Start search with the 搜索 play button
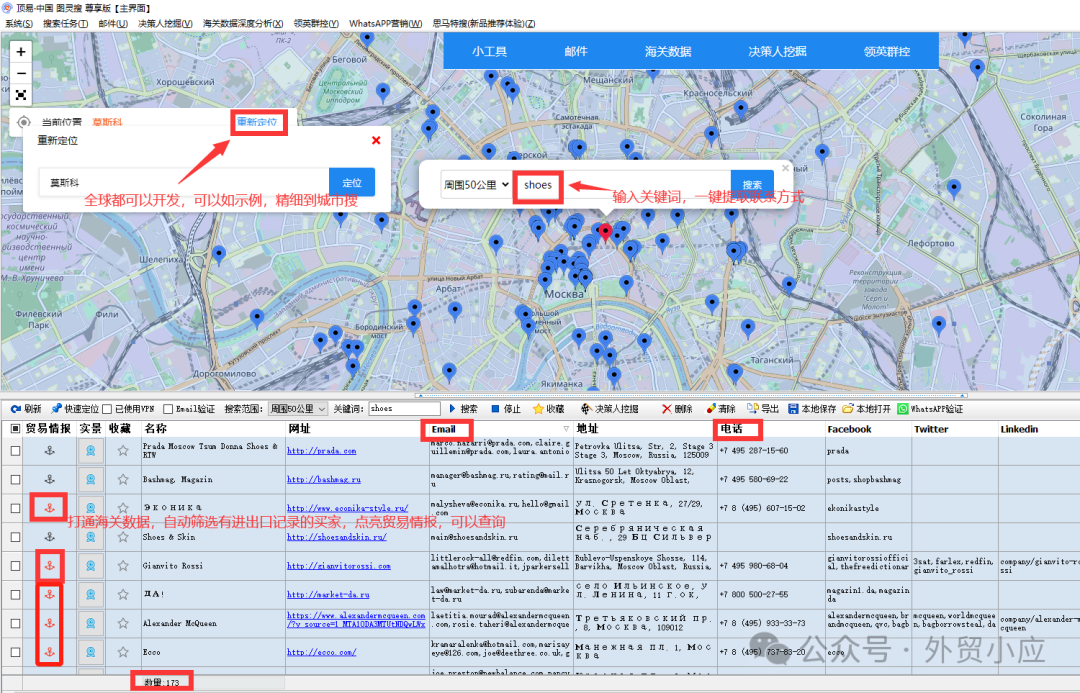 (464, 409)
